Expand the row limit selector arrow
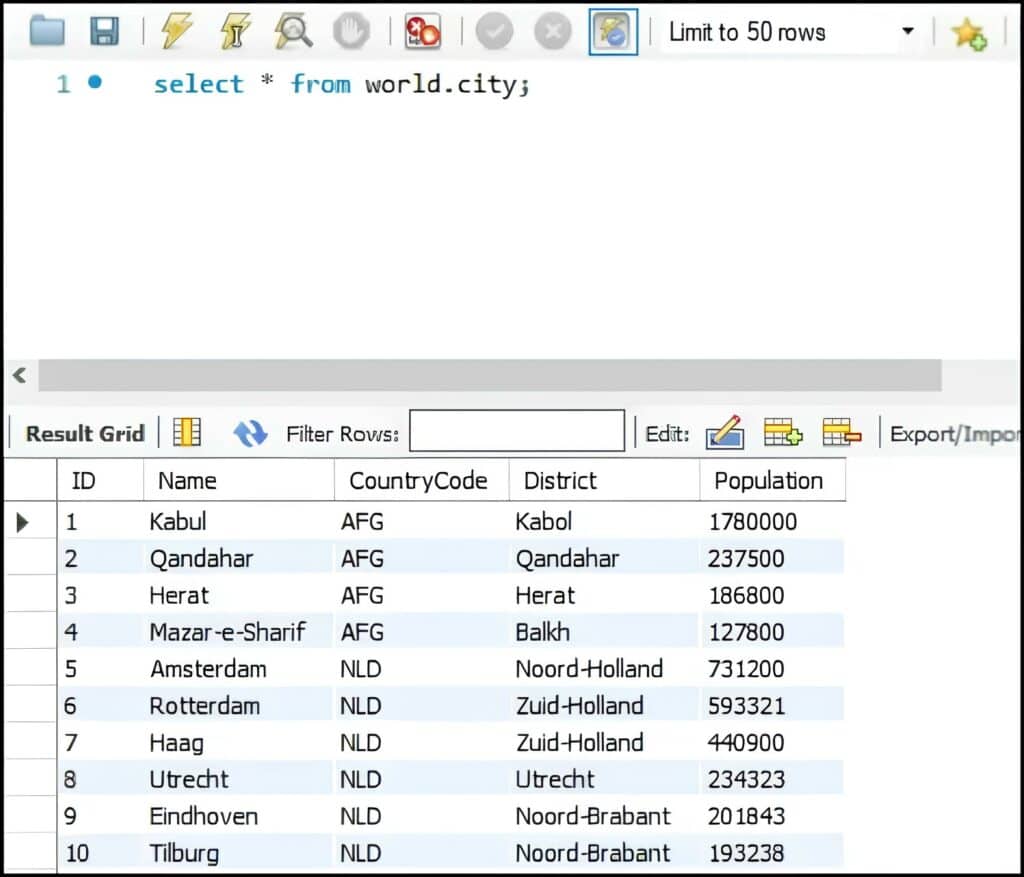1024x877 pixels. [x=908, y=32]
